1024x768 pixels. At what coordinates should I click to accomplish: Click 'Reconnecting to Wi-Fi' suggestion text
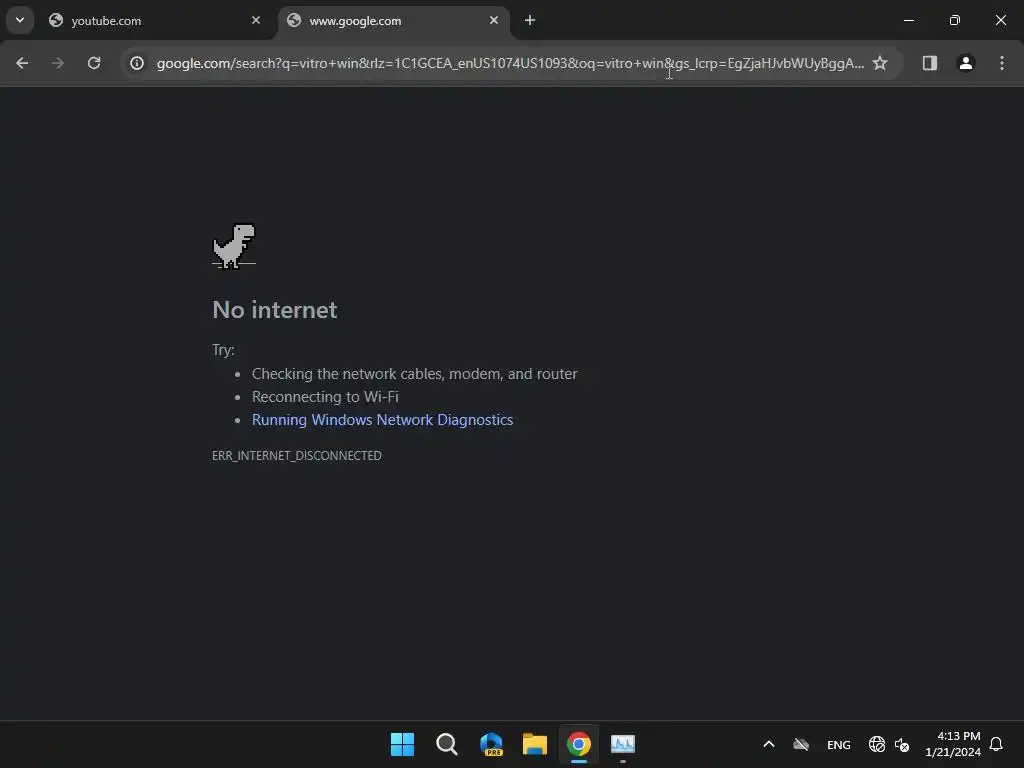[325, 397]
